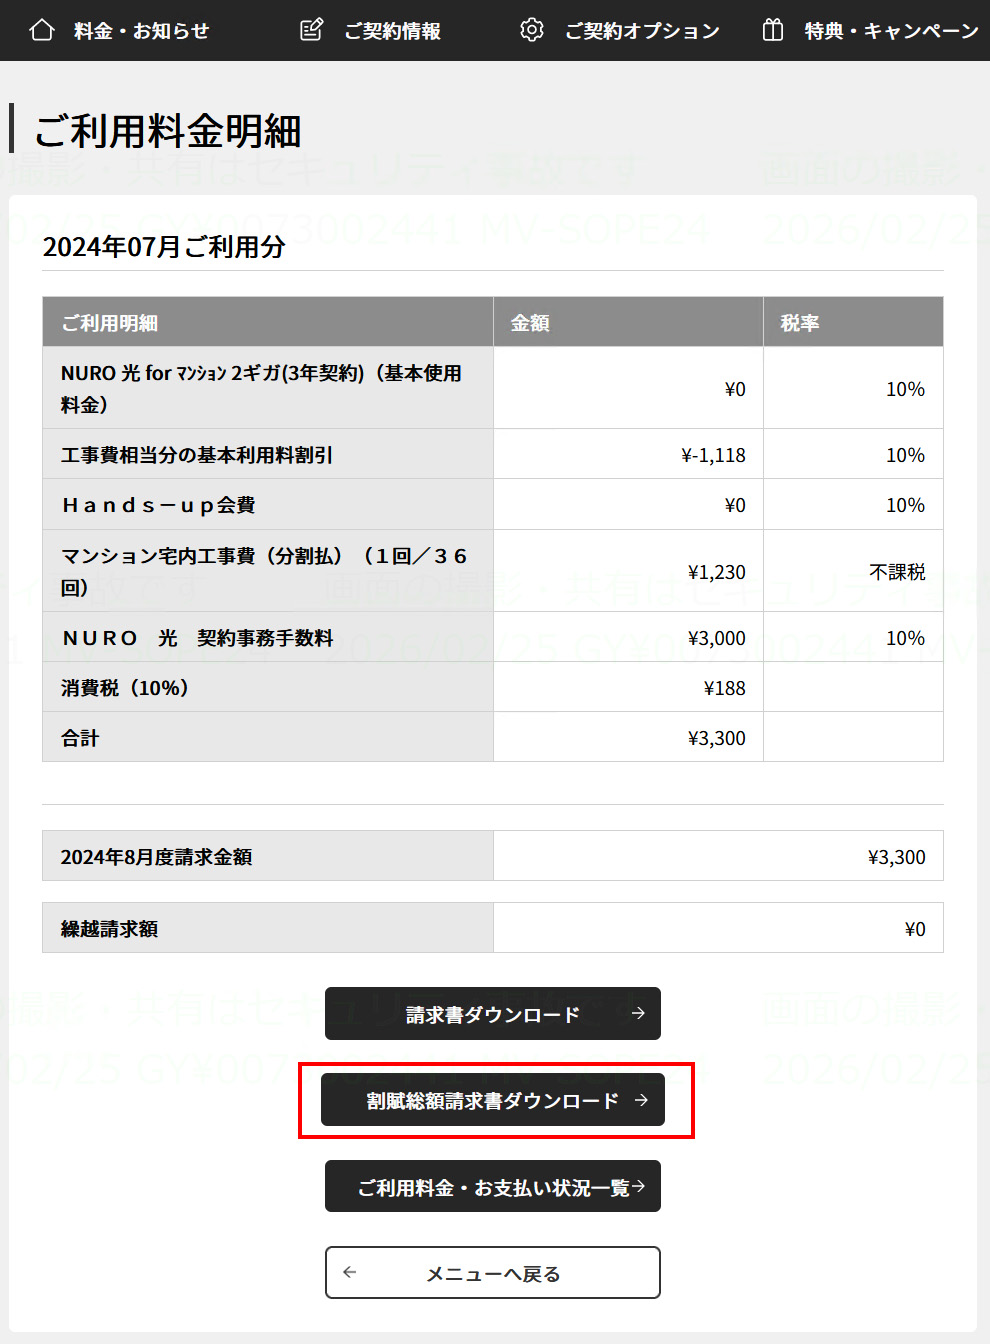The image size is (990, 1344).
Task: Click the 税率 table column header
Action: pos(800,323)
